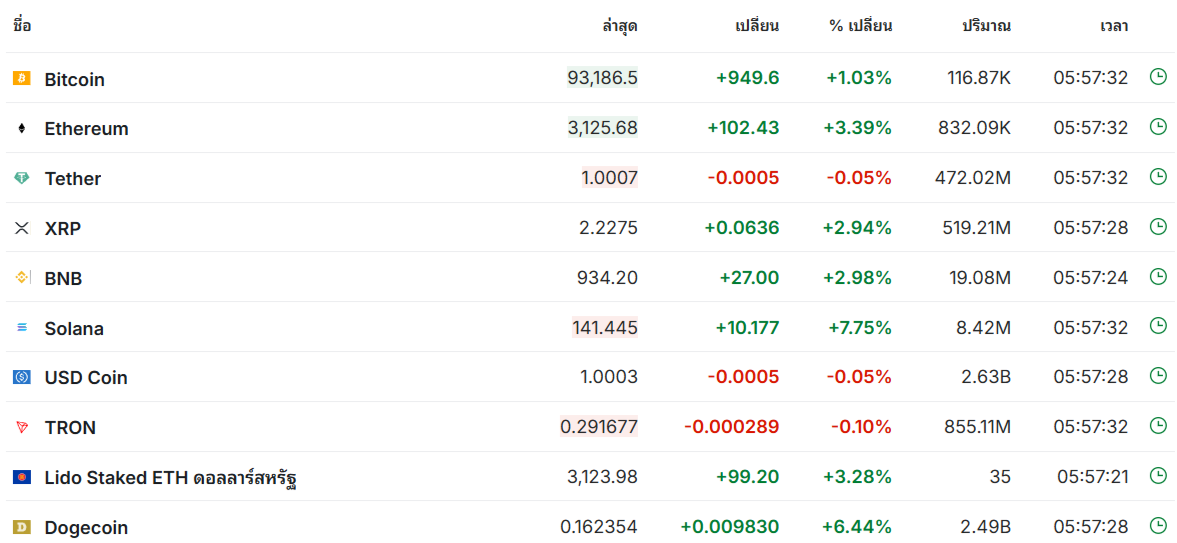
Task: Click the Dogecoin logo icon
Action: (22, 527)
